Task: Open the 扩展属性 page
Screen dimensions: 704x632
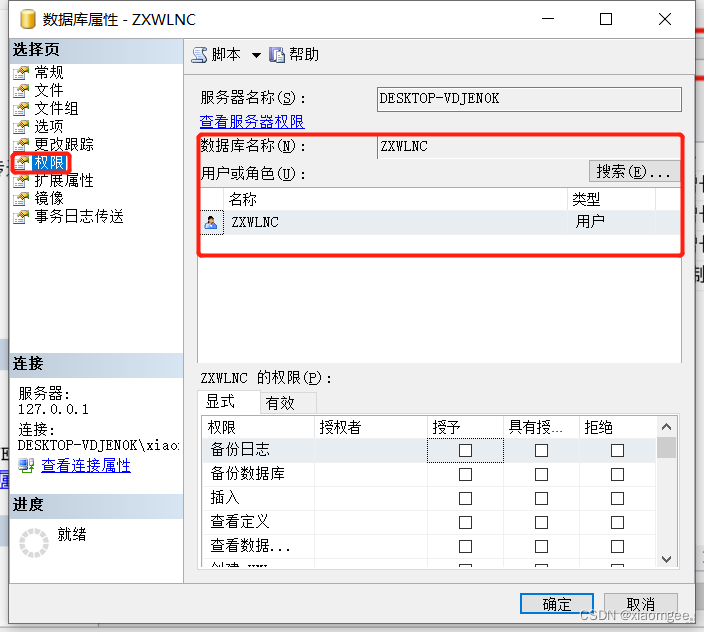Action: (x=64, y=180)
